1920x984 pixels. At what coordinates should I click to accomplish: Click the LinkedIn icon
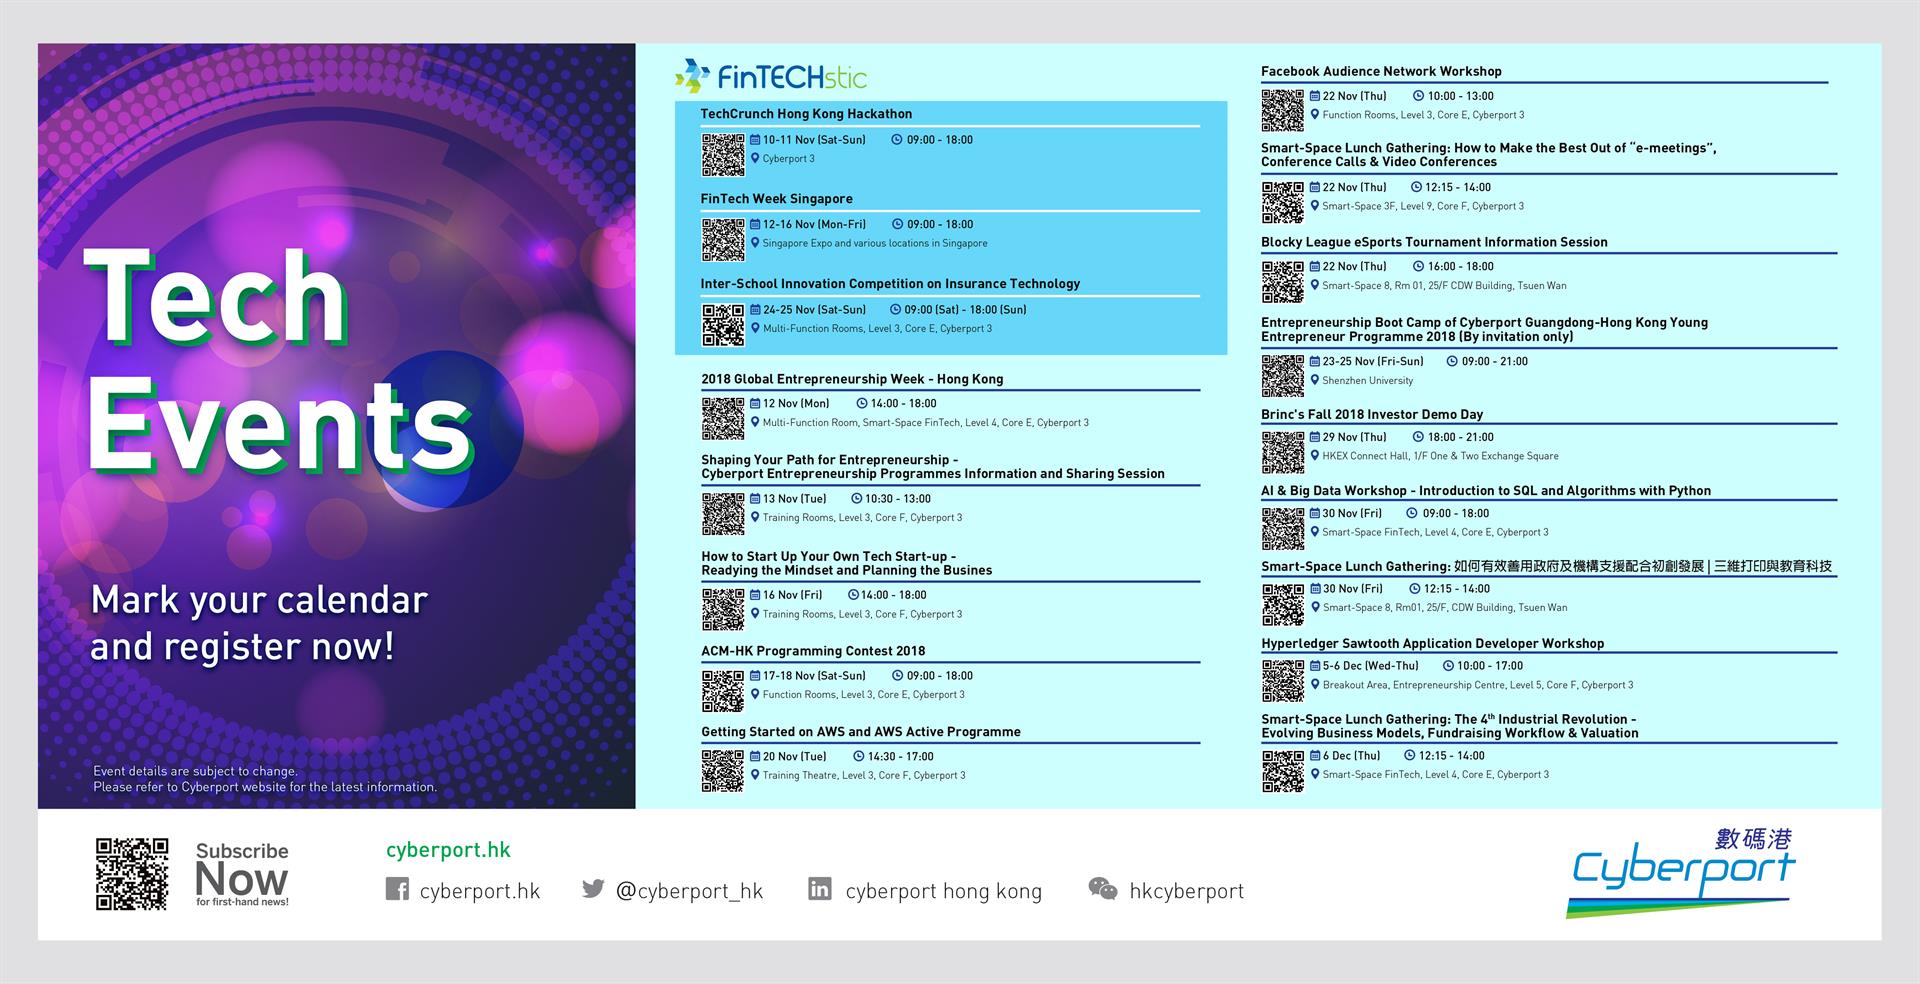coord(820,888)
